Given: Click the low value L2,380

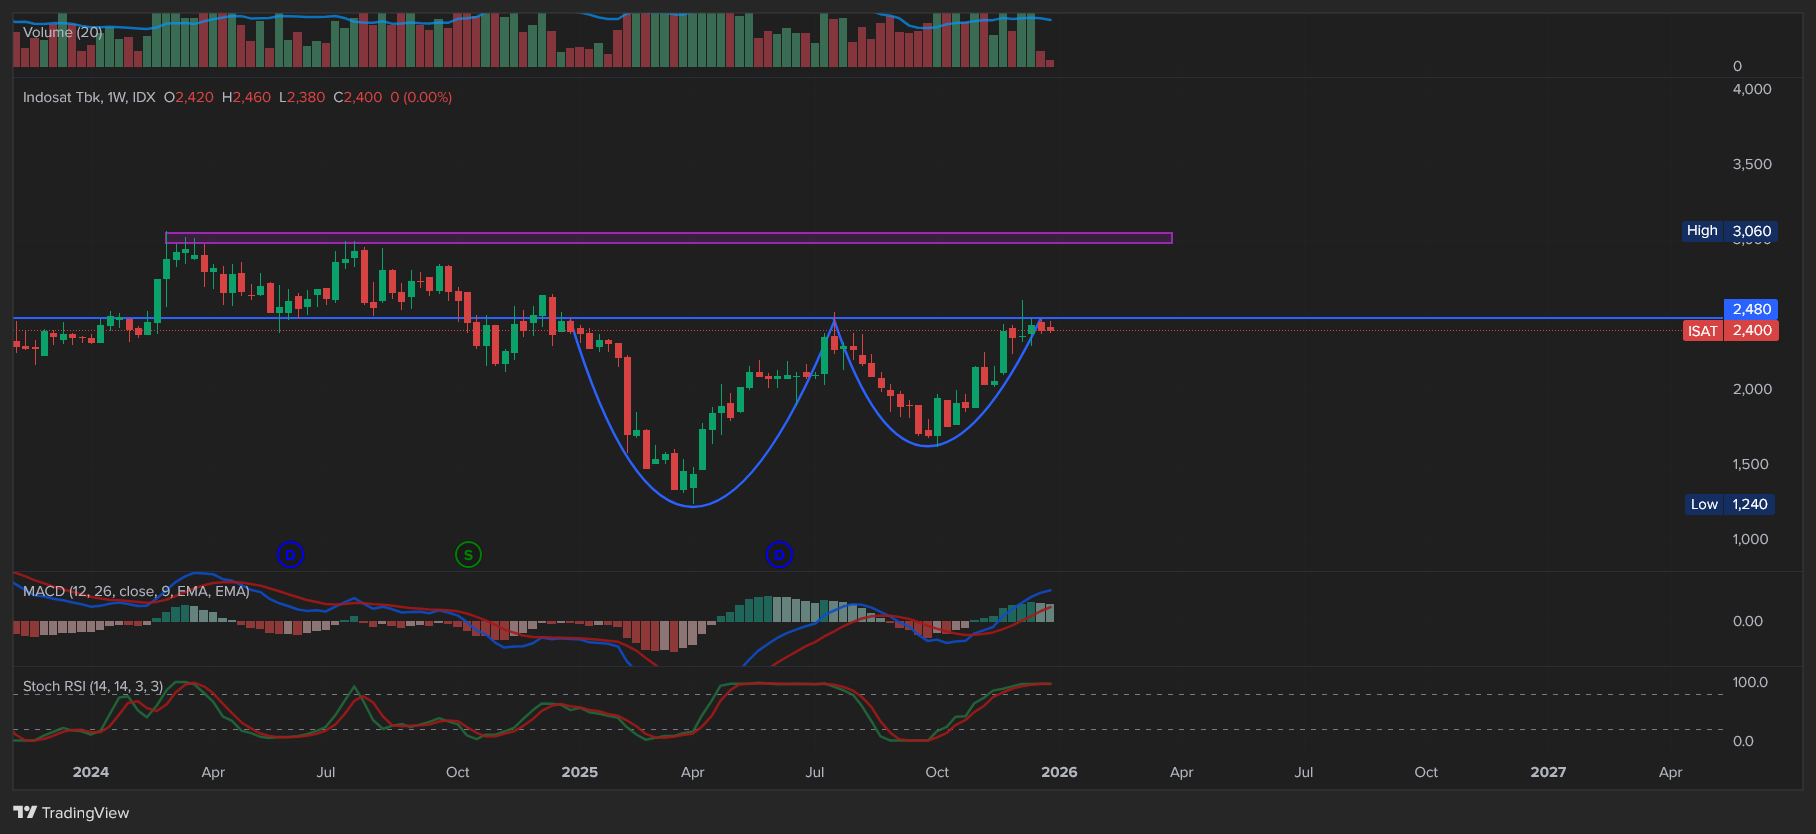Looking at the screenshot, I should [302, 97].
